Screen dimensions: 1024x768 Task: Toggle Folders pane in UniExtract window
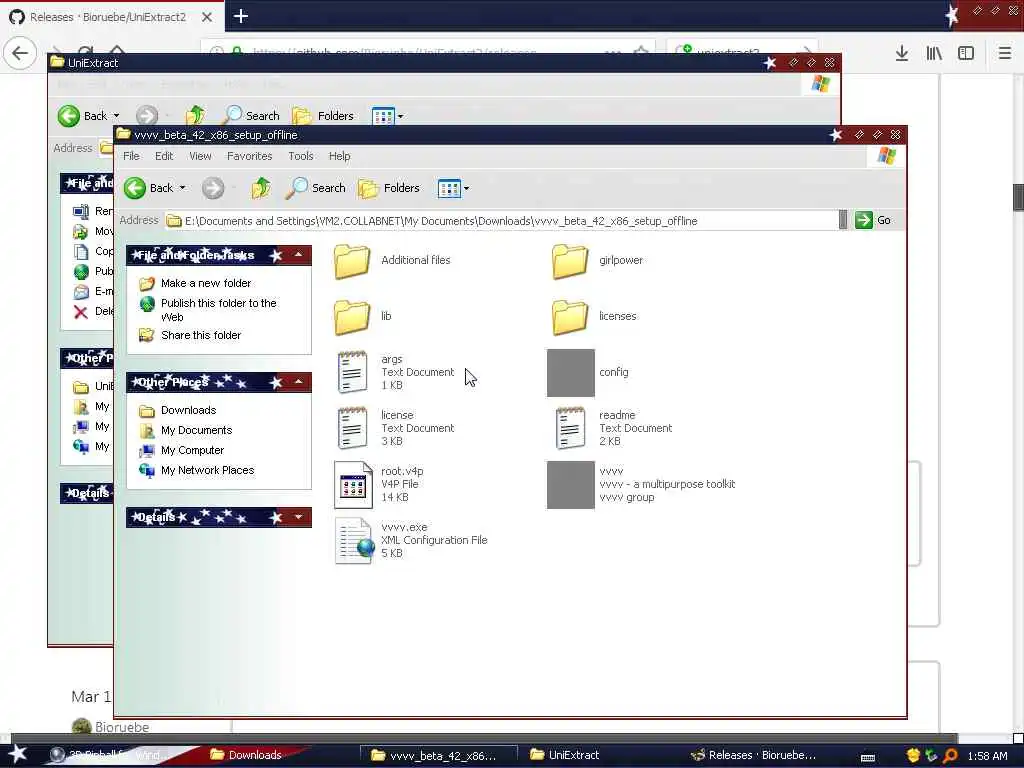tap(323, 116)
